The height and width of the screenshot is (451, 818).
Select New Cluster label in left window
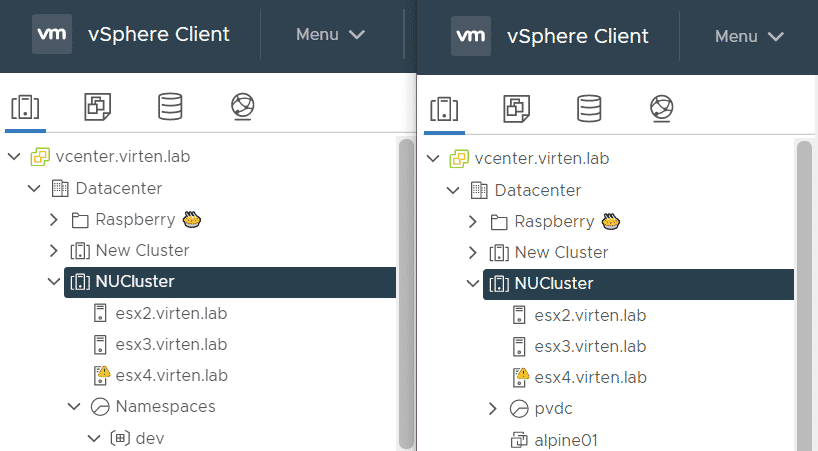coord(142,250)
